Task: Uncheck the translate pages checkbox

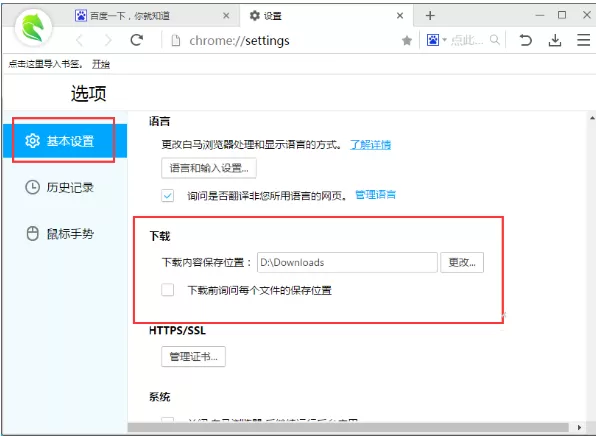Action: click(167, 195)
